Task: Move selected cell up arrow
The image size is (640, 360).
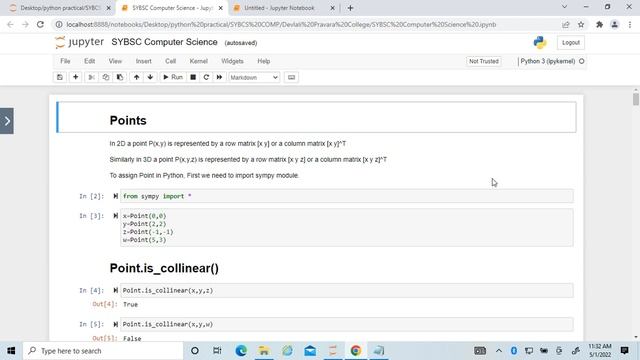Action: pos(136,77)
